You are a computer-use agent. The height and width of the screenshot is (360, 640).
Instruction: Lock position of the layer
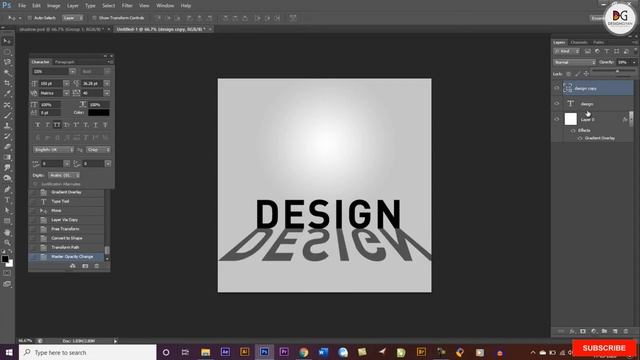[x=586, y=74]
